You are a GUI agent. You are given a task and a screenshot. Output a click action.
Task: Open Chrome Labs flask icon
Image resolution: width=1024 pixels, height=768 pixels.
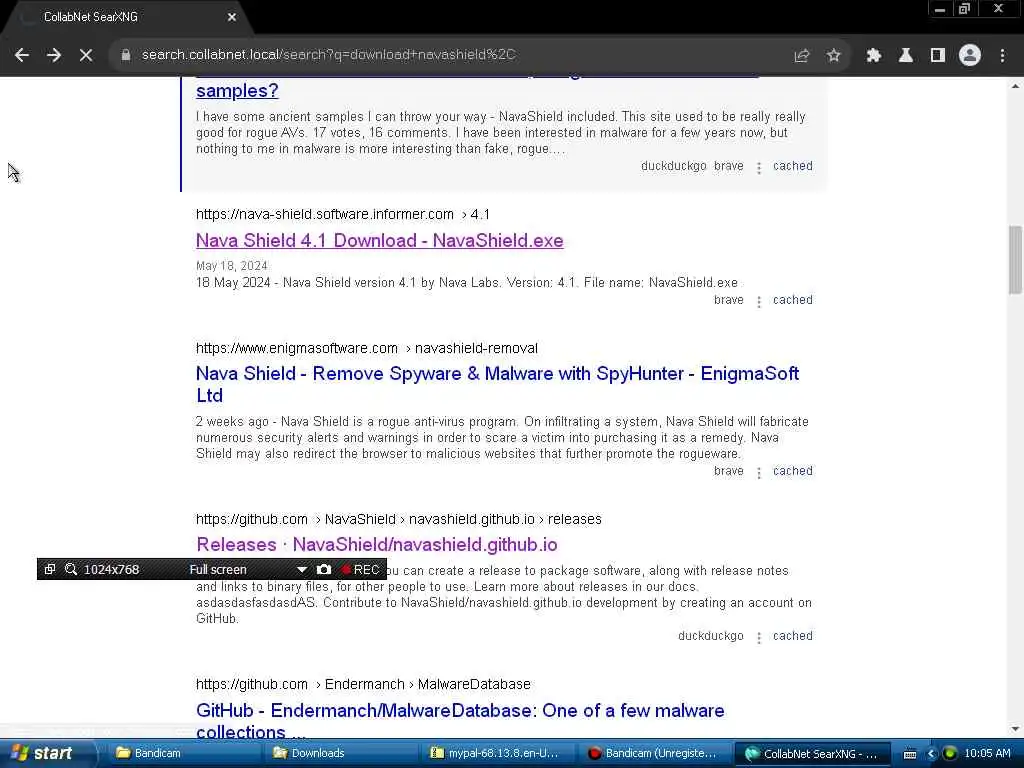906,56
